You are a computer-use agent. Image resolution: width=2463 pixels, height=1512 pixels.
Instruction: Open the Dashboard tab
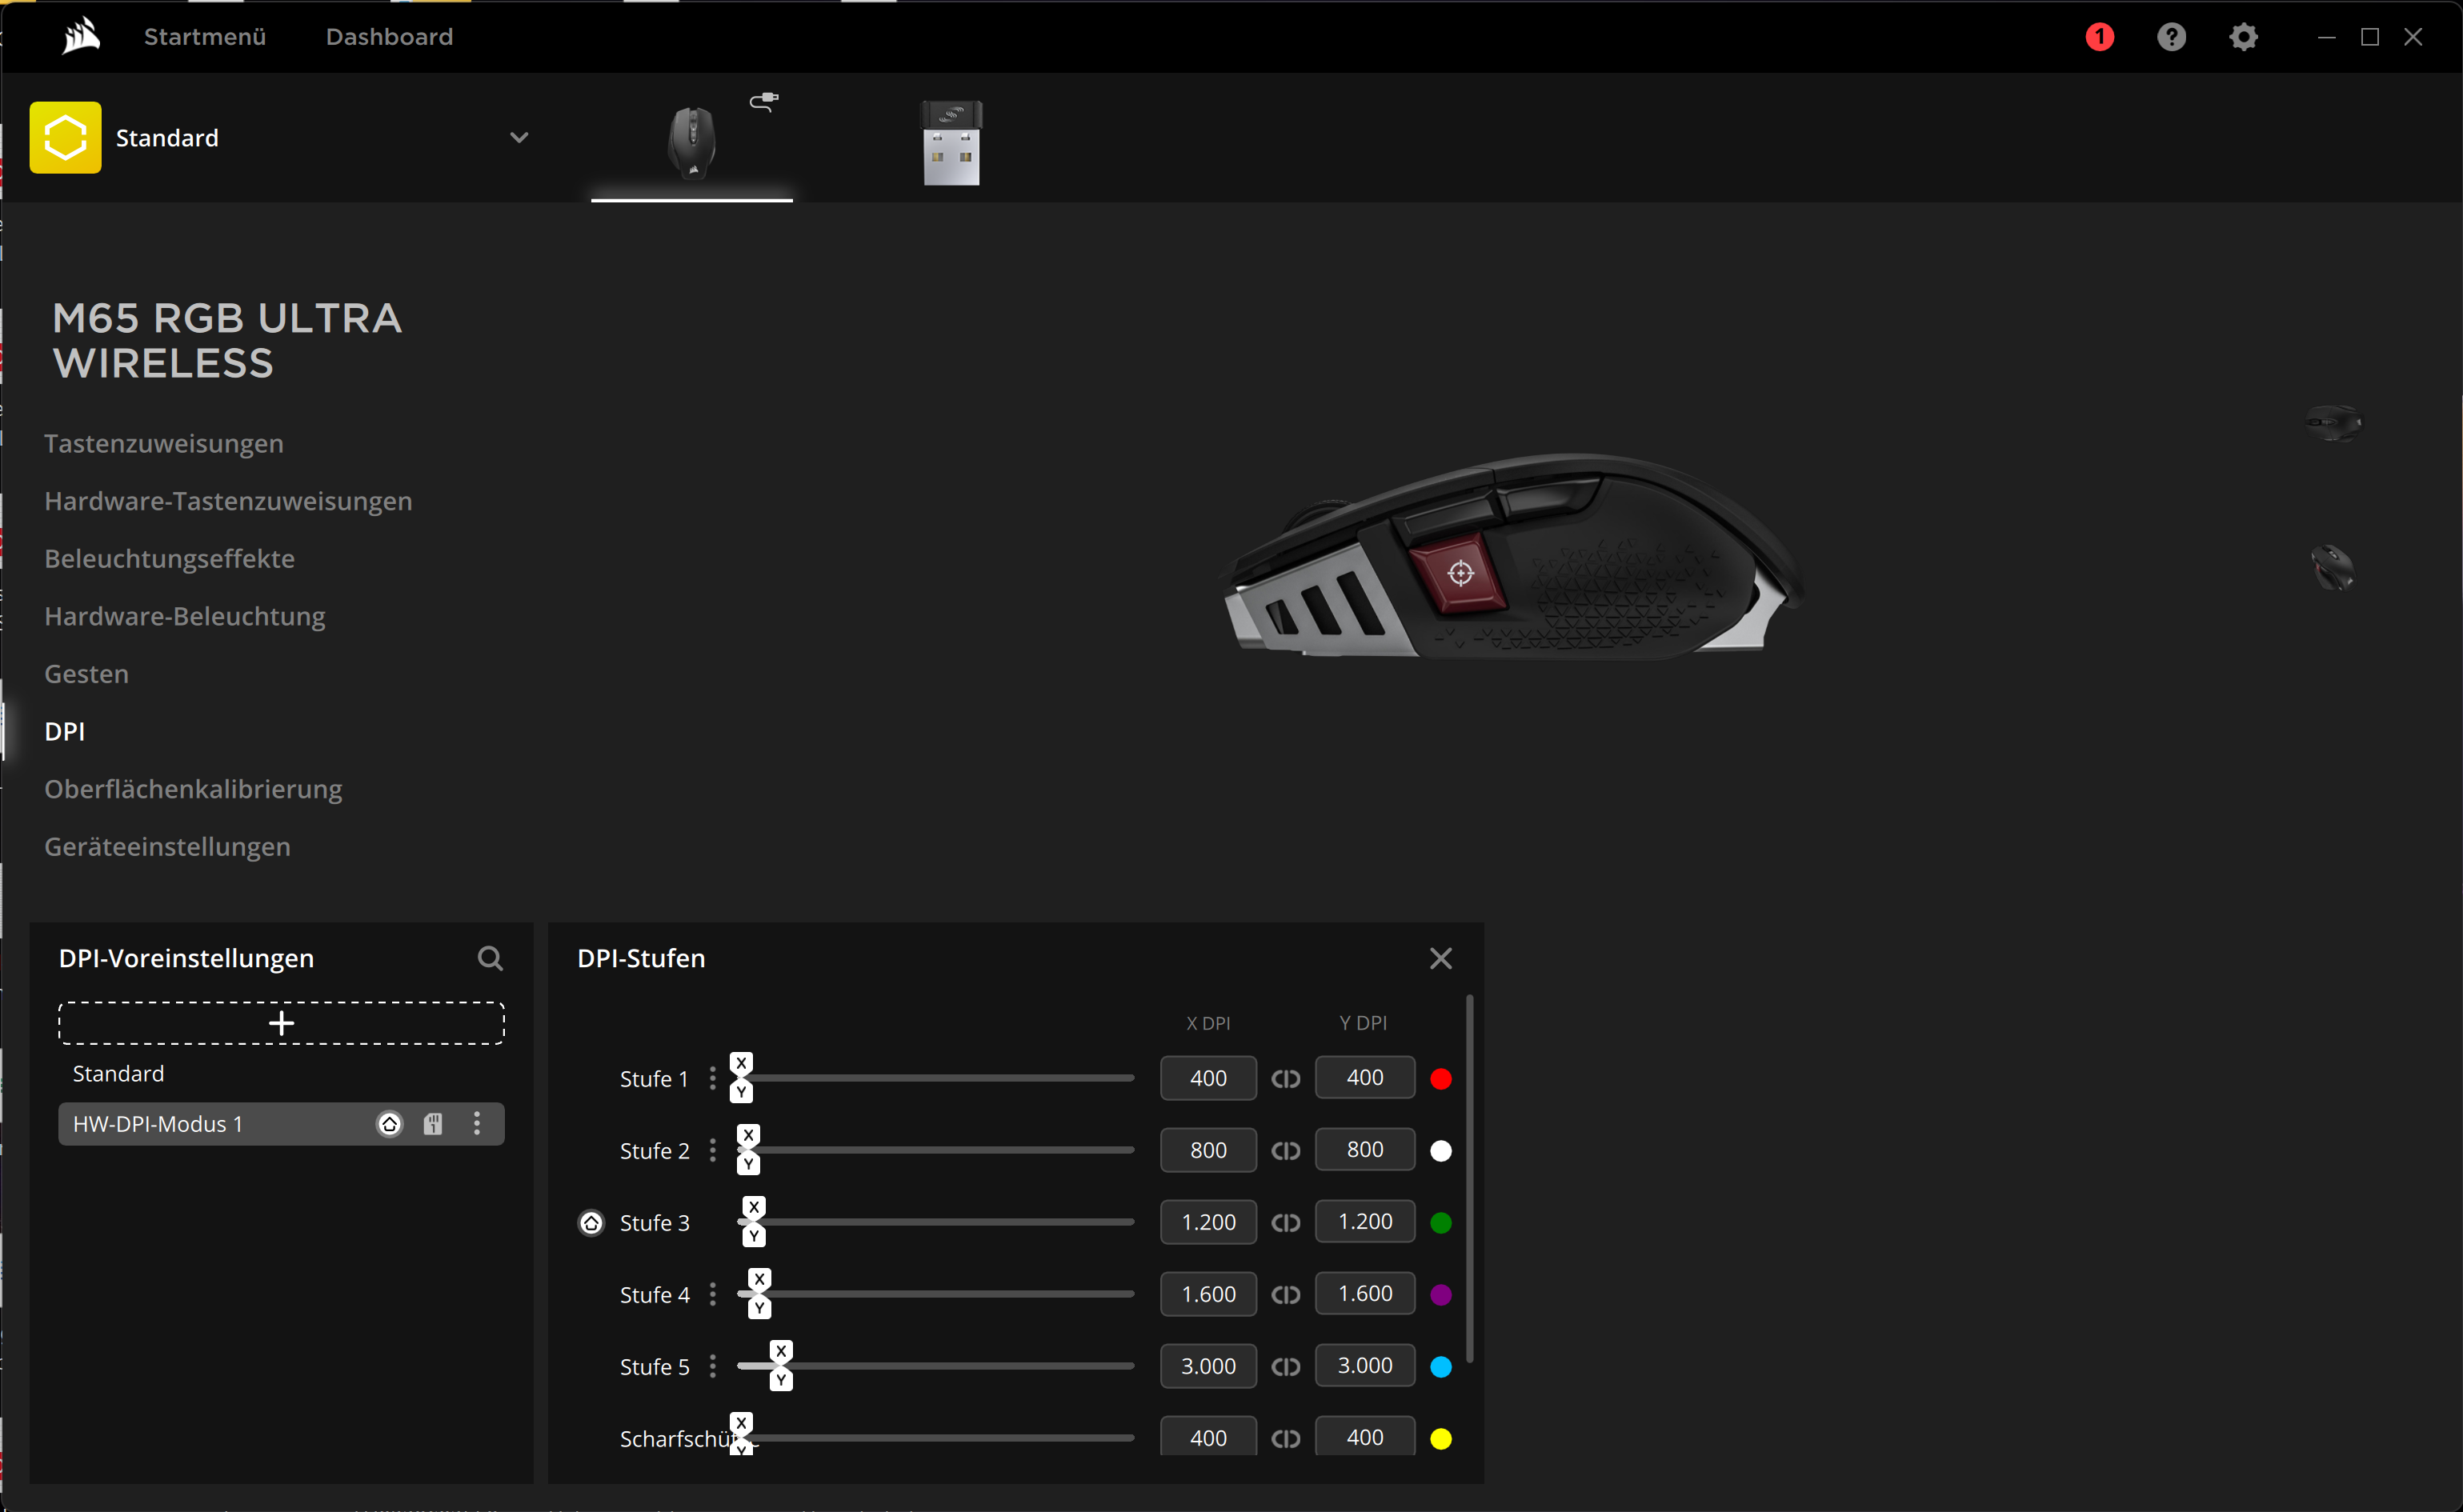390,37
